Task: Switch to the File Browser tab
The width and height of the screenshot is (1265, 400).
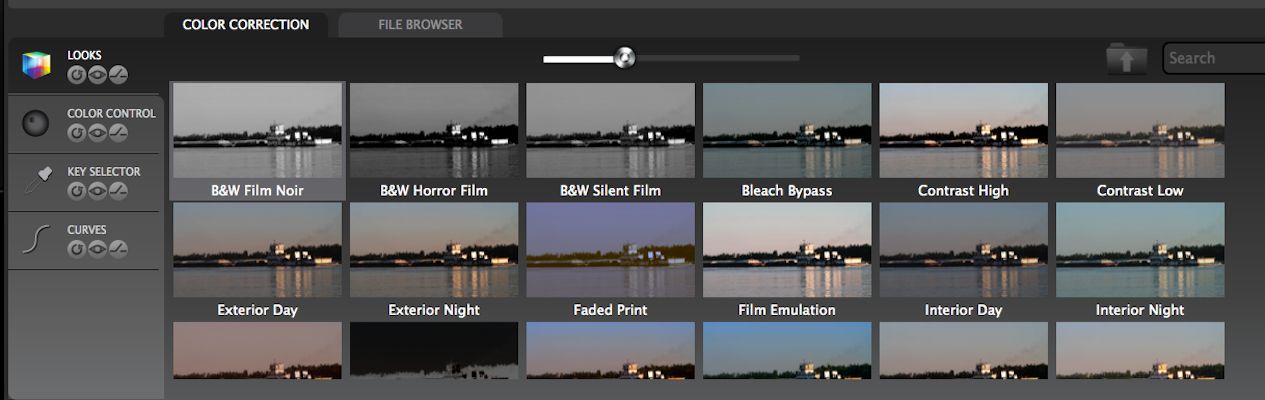Action: [420, 24]
